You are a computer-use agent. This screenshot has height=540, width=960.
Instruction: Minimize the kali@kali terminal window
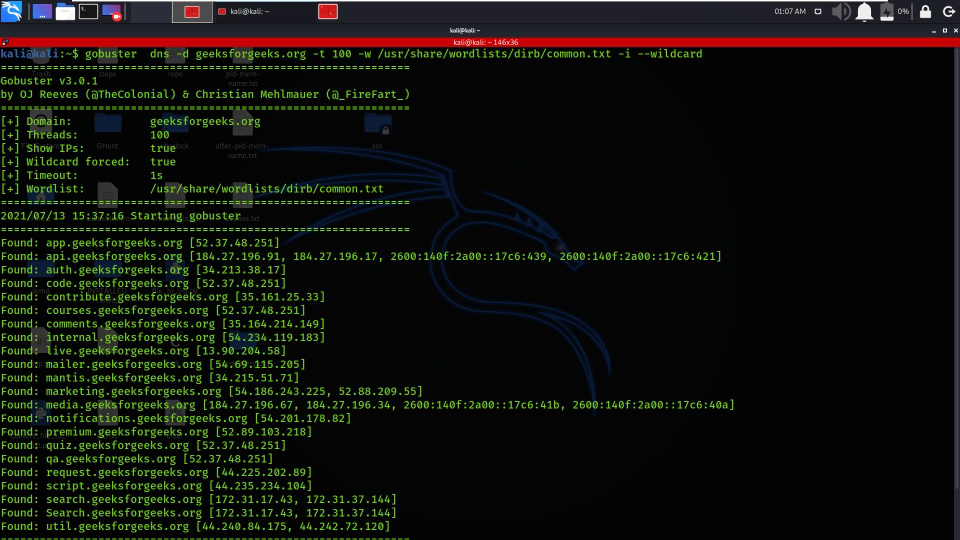coord(934,30)
